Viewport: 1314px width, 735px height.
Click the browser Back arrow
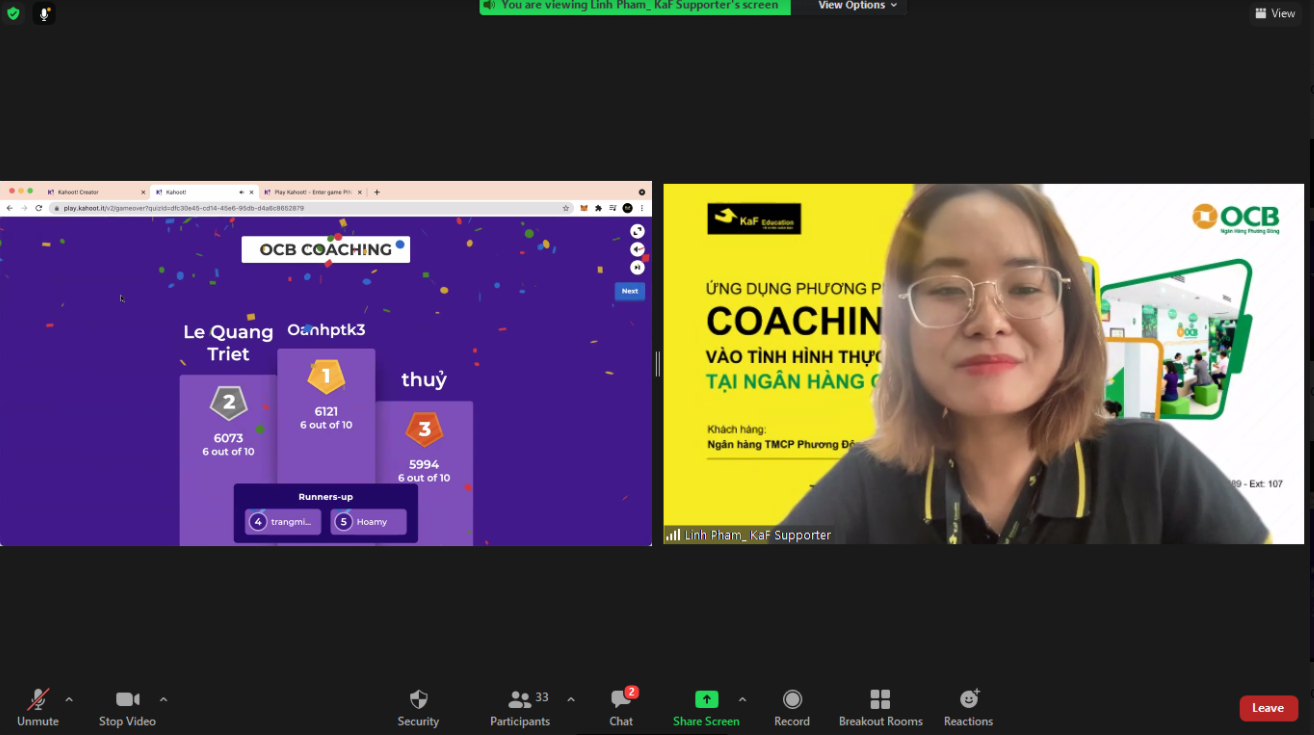[10, 208]
